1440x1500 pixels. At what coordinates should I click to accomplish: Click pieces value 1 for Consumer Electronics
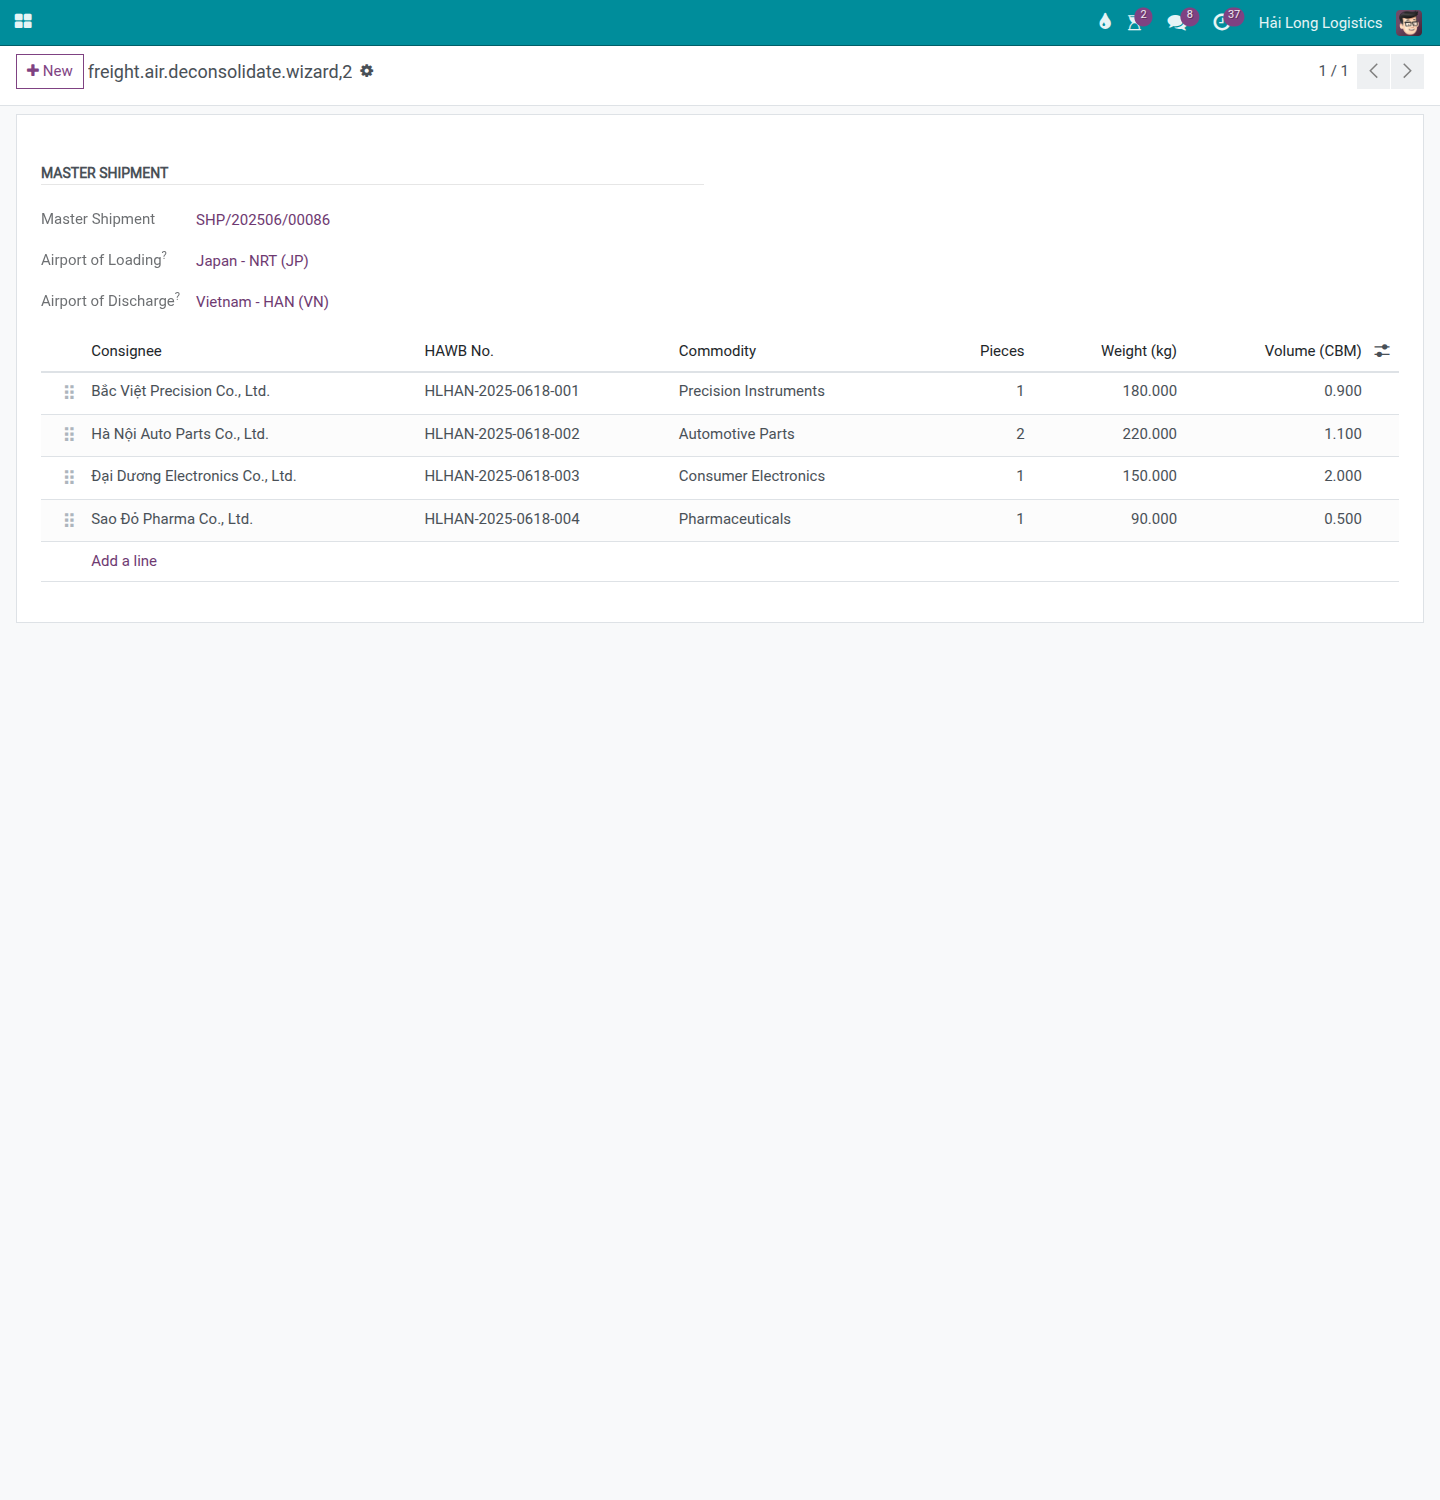tap(1020, 476)
